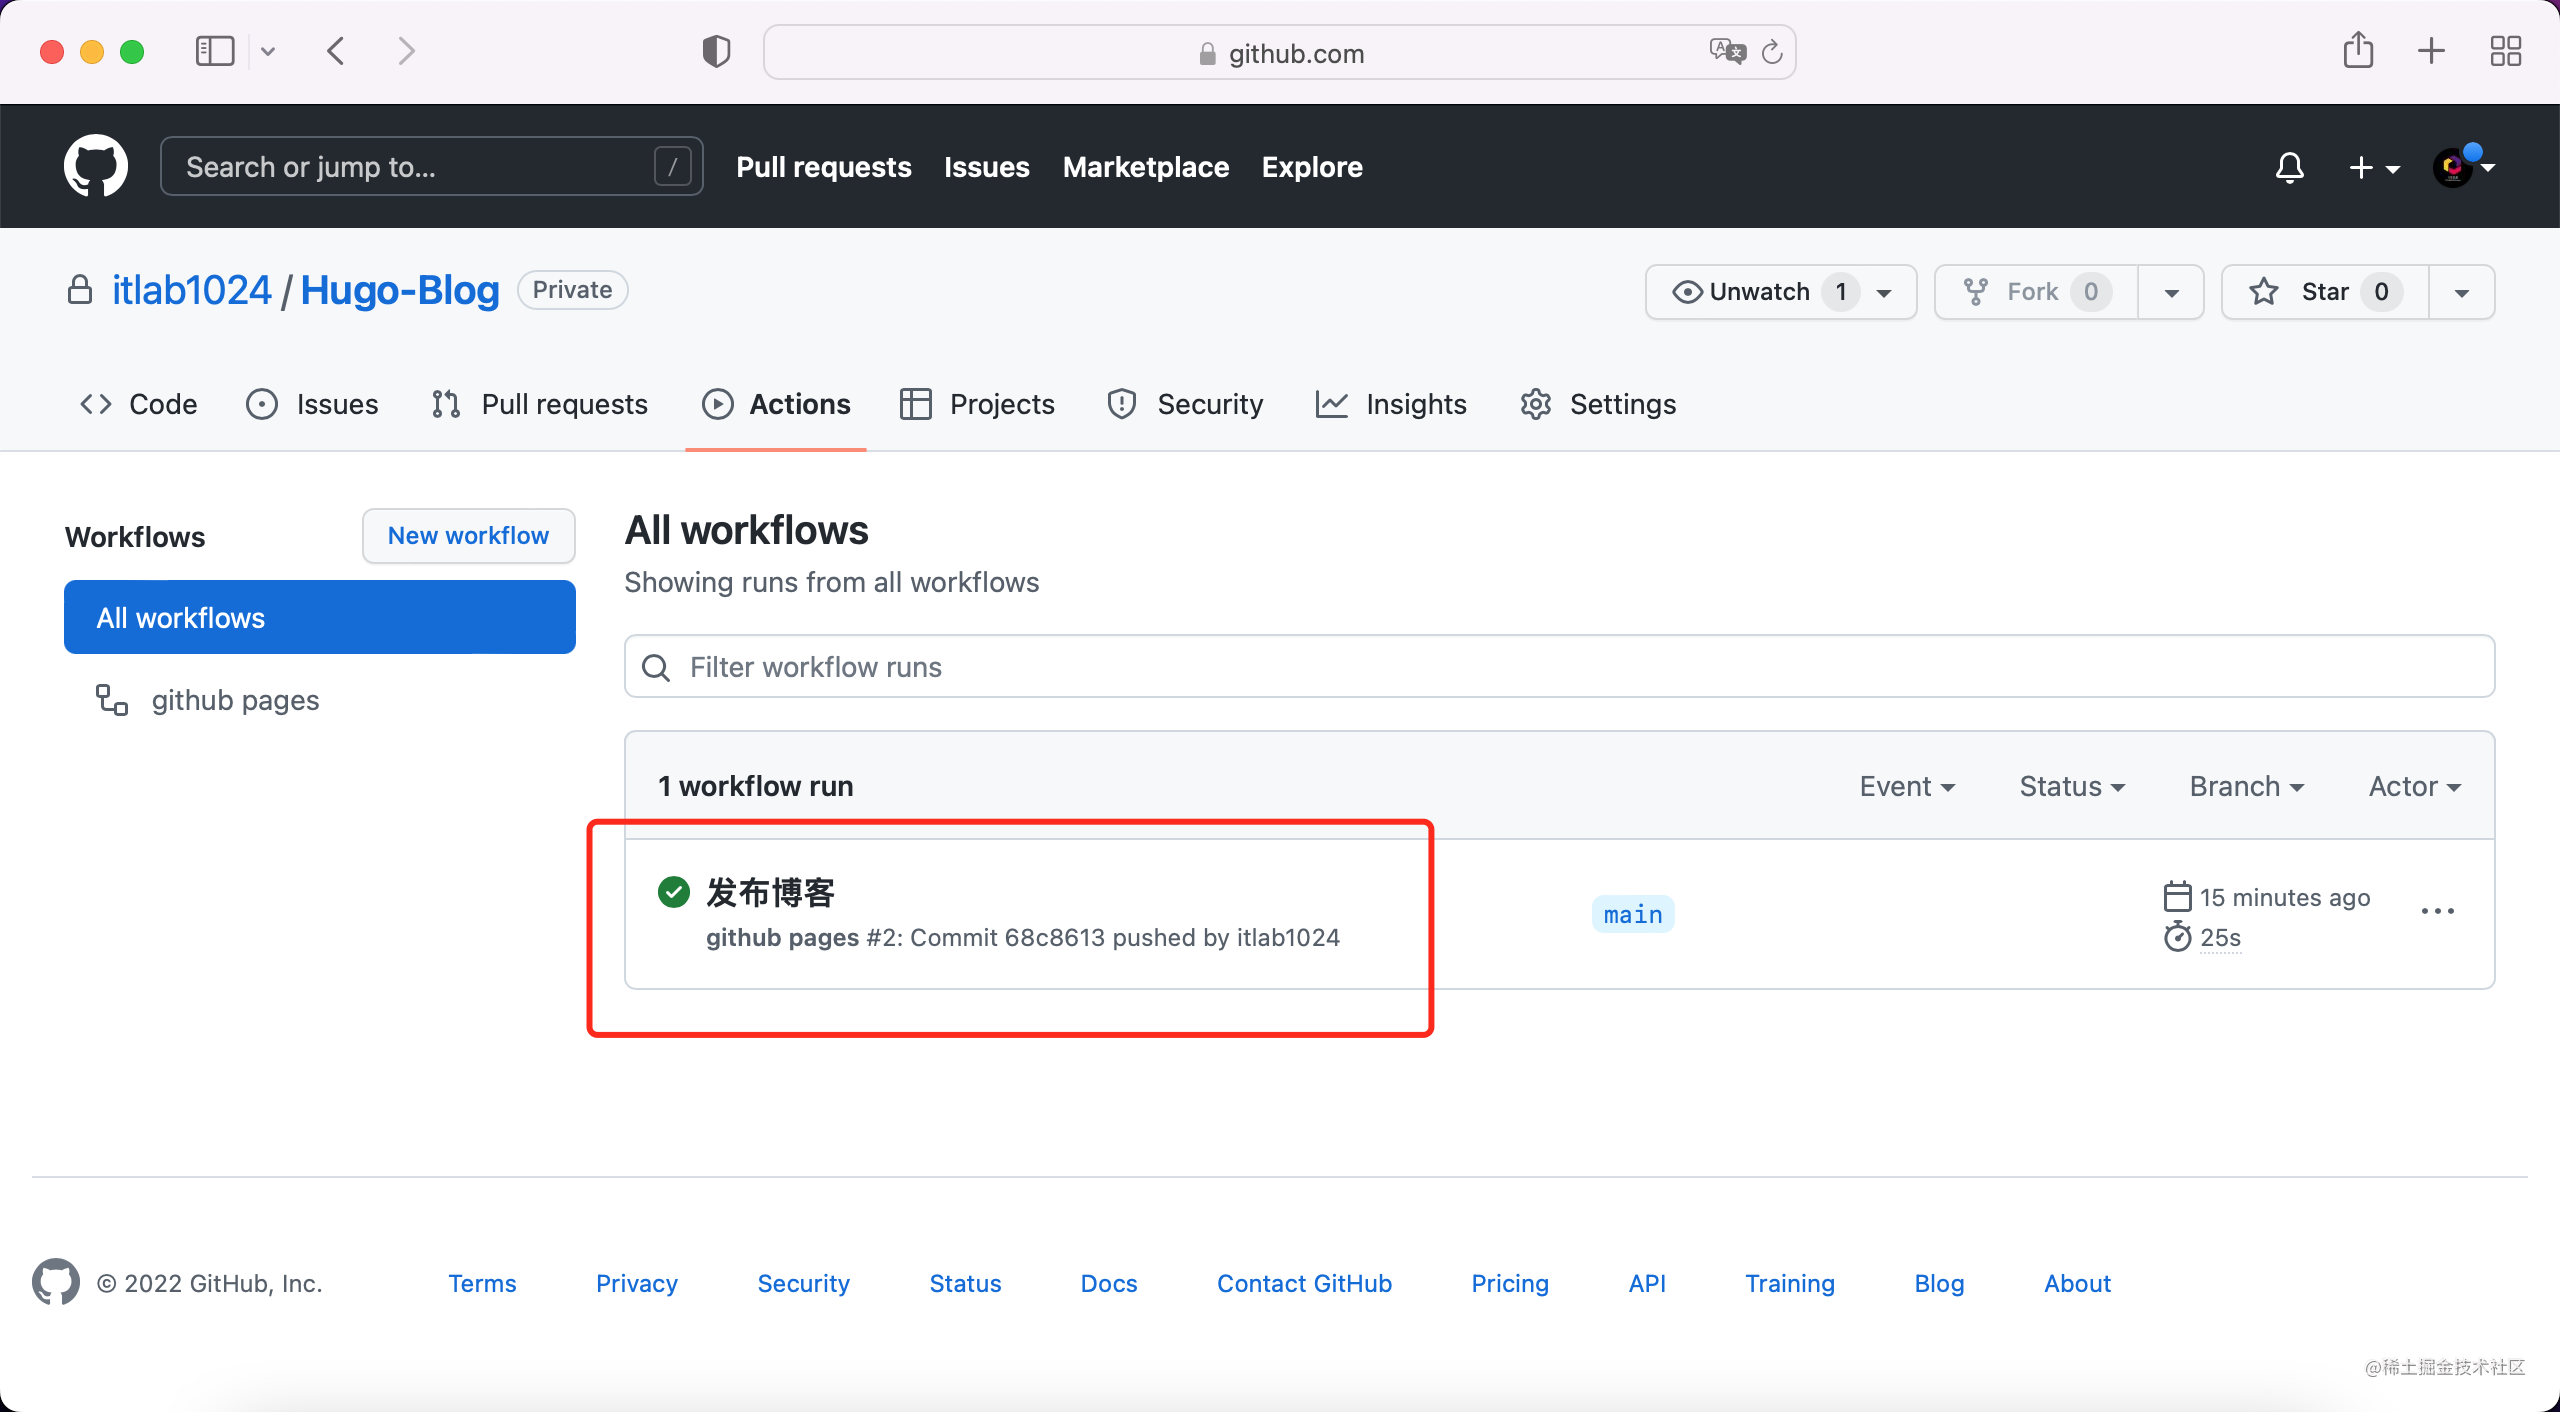The width and height of the screenshot is (2560, 1412).
Task: Click the GitHub Octocat logo in header
Action: click(x=95, y=166)
